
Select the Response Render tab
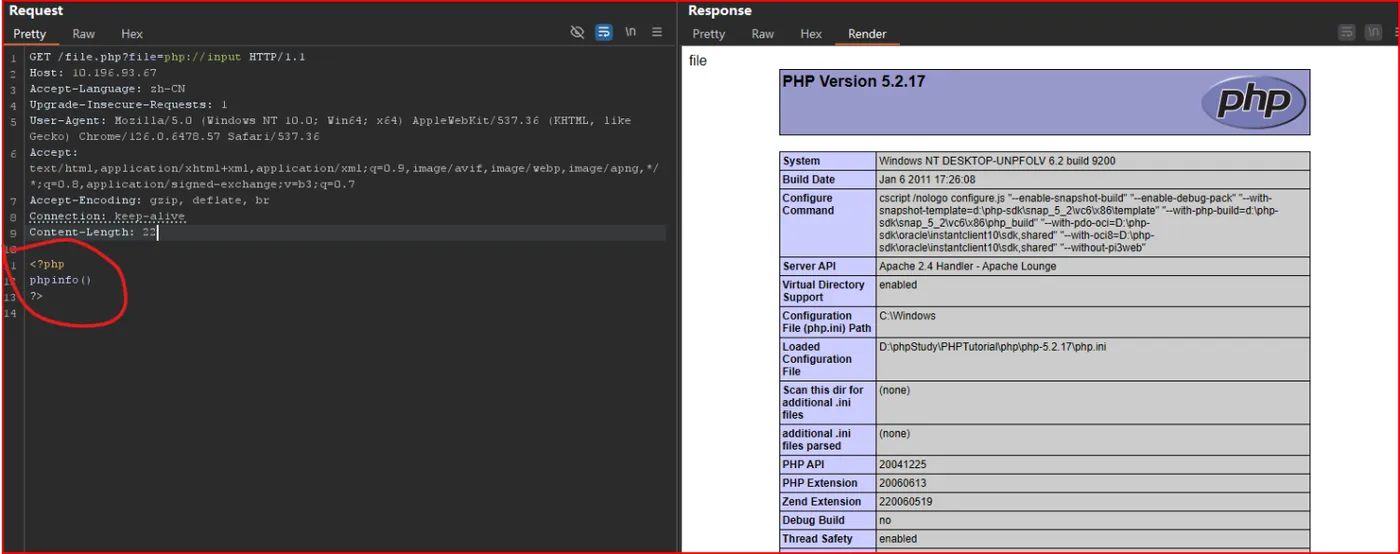pyautogui.click(x=867, y=34)
